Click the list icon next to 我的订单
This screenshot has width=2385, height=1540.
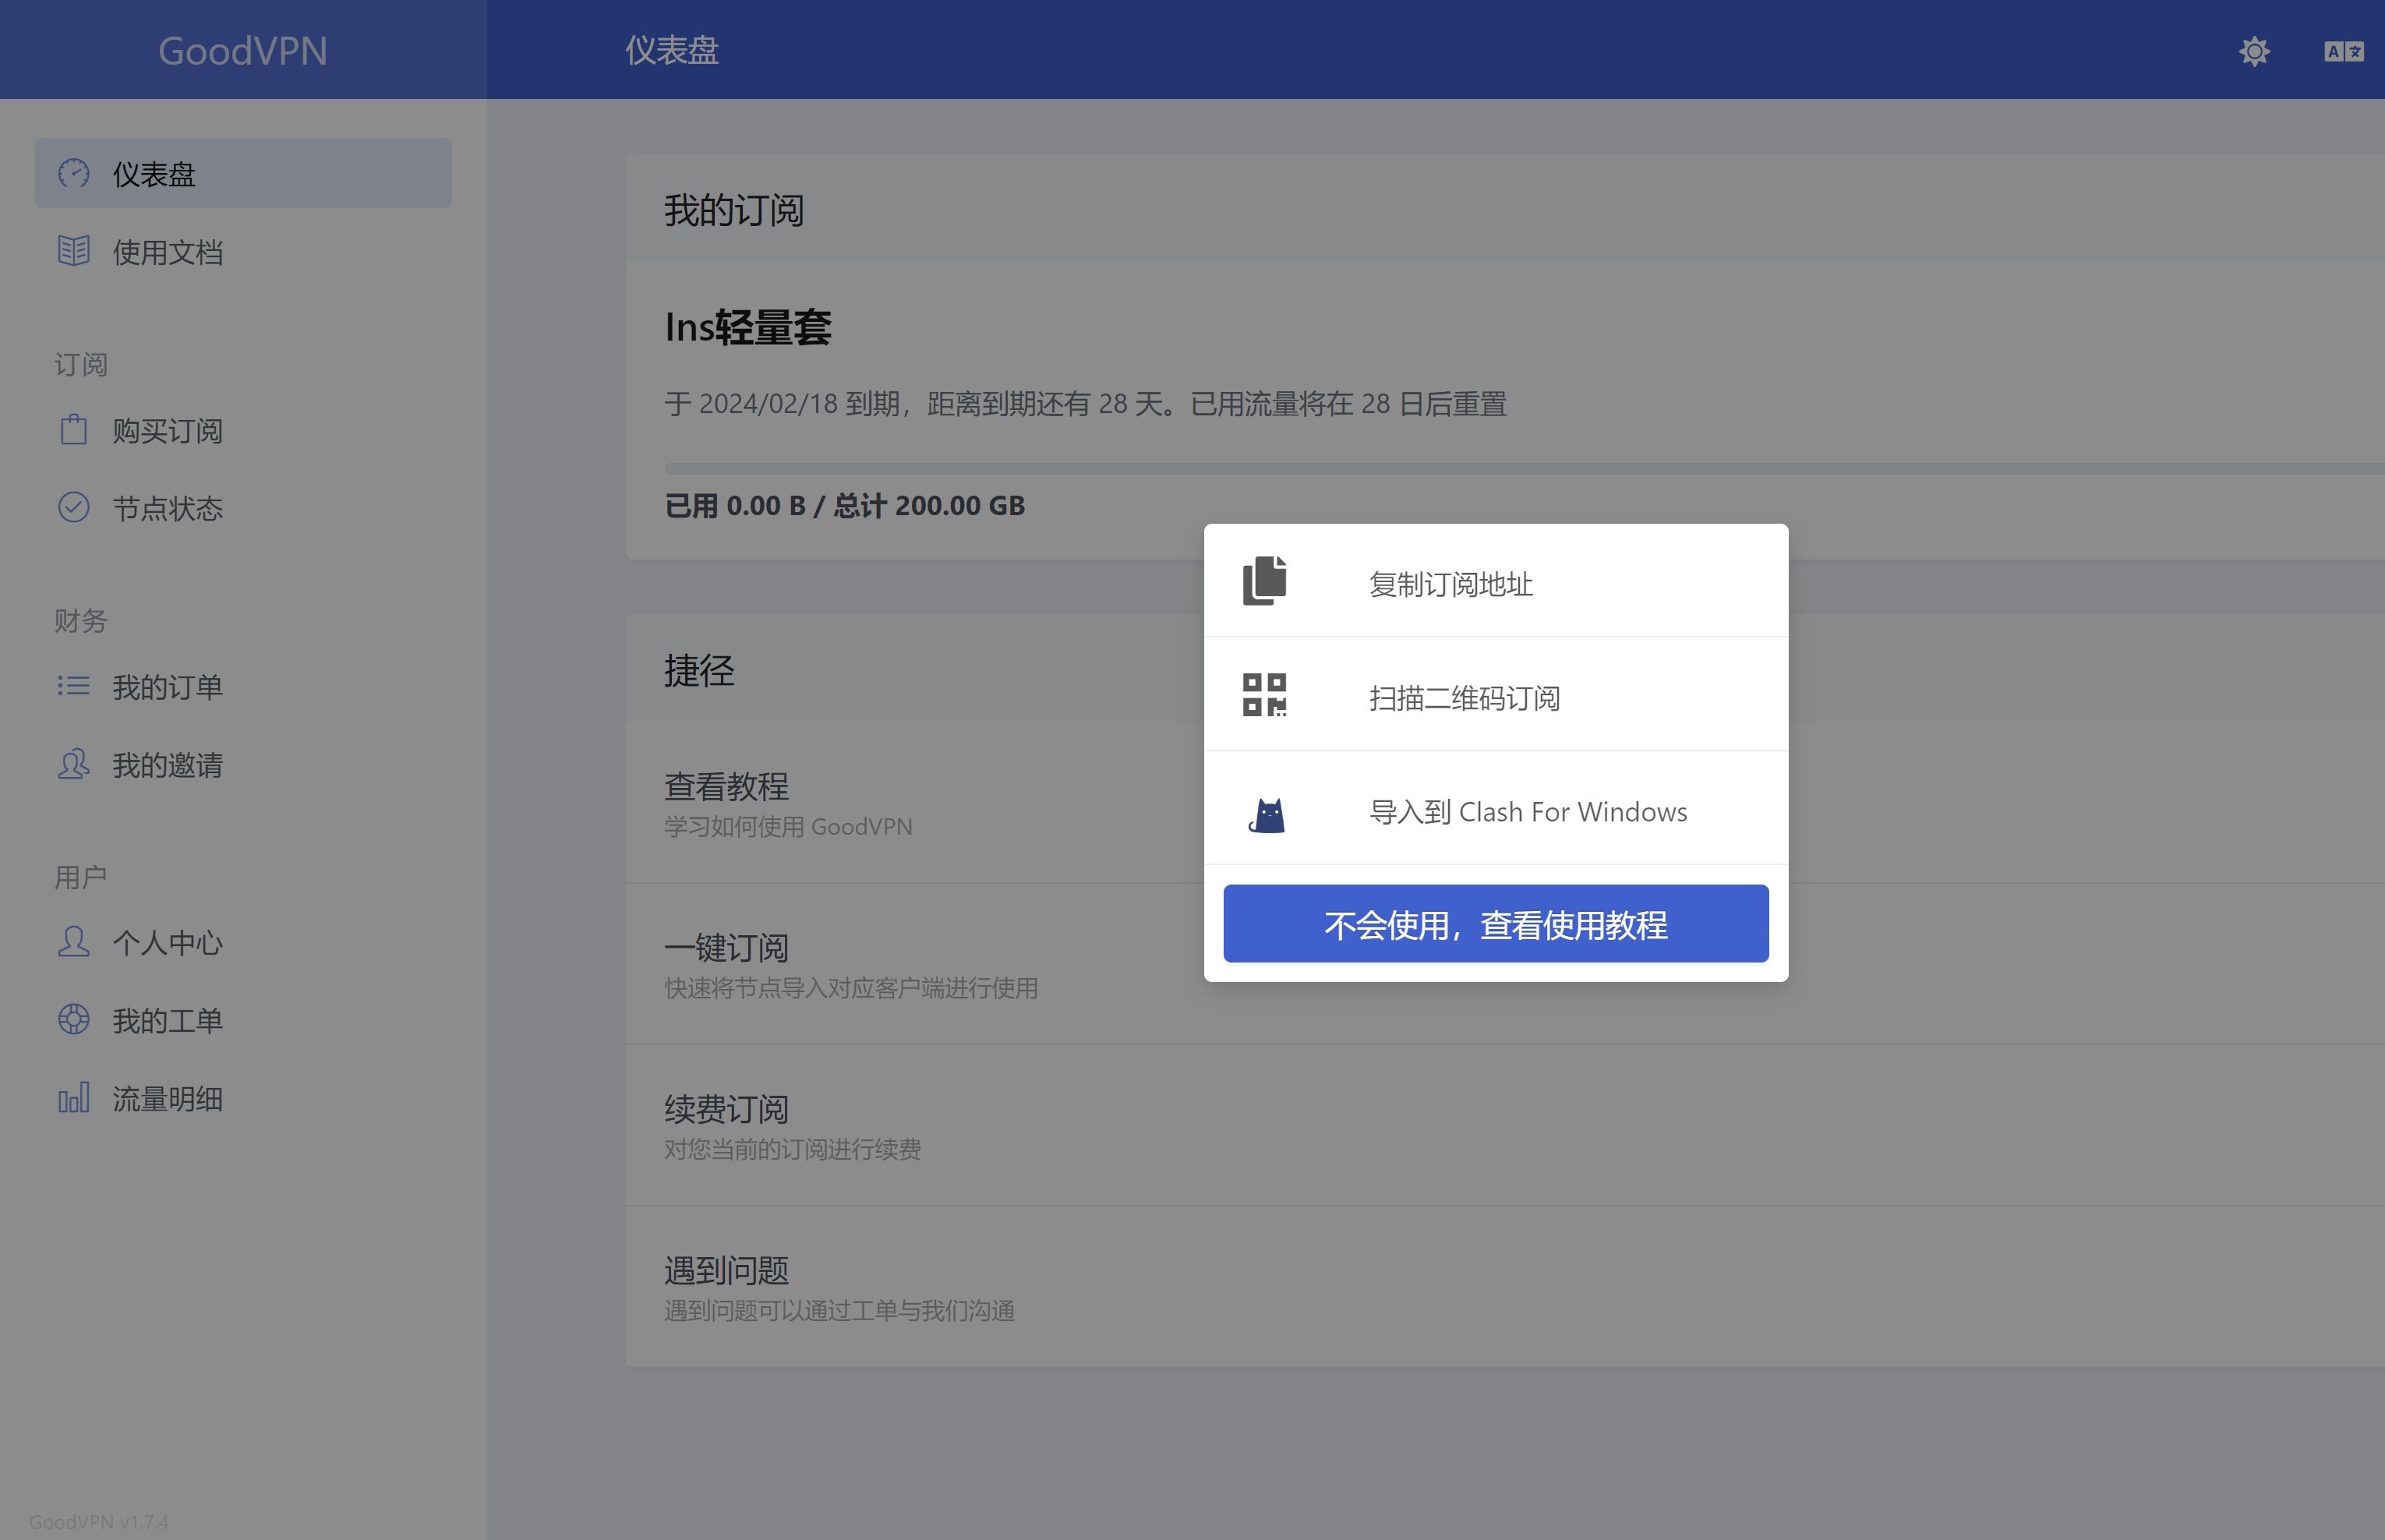click(73, 686)
